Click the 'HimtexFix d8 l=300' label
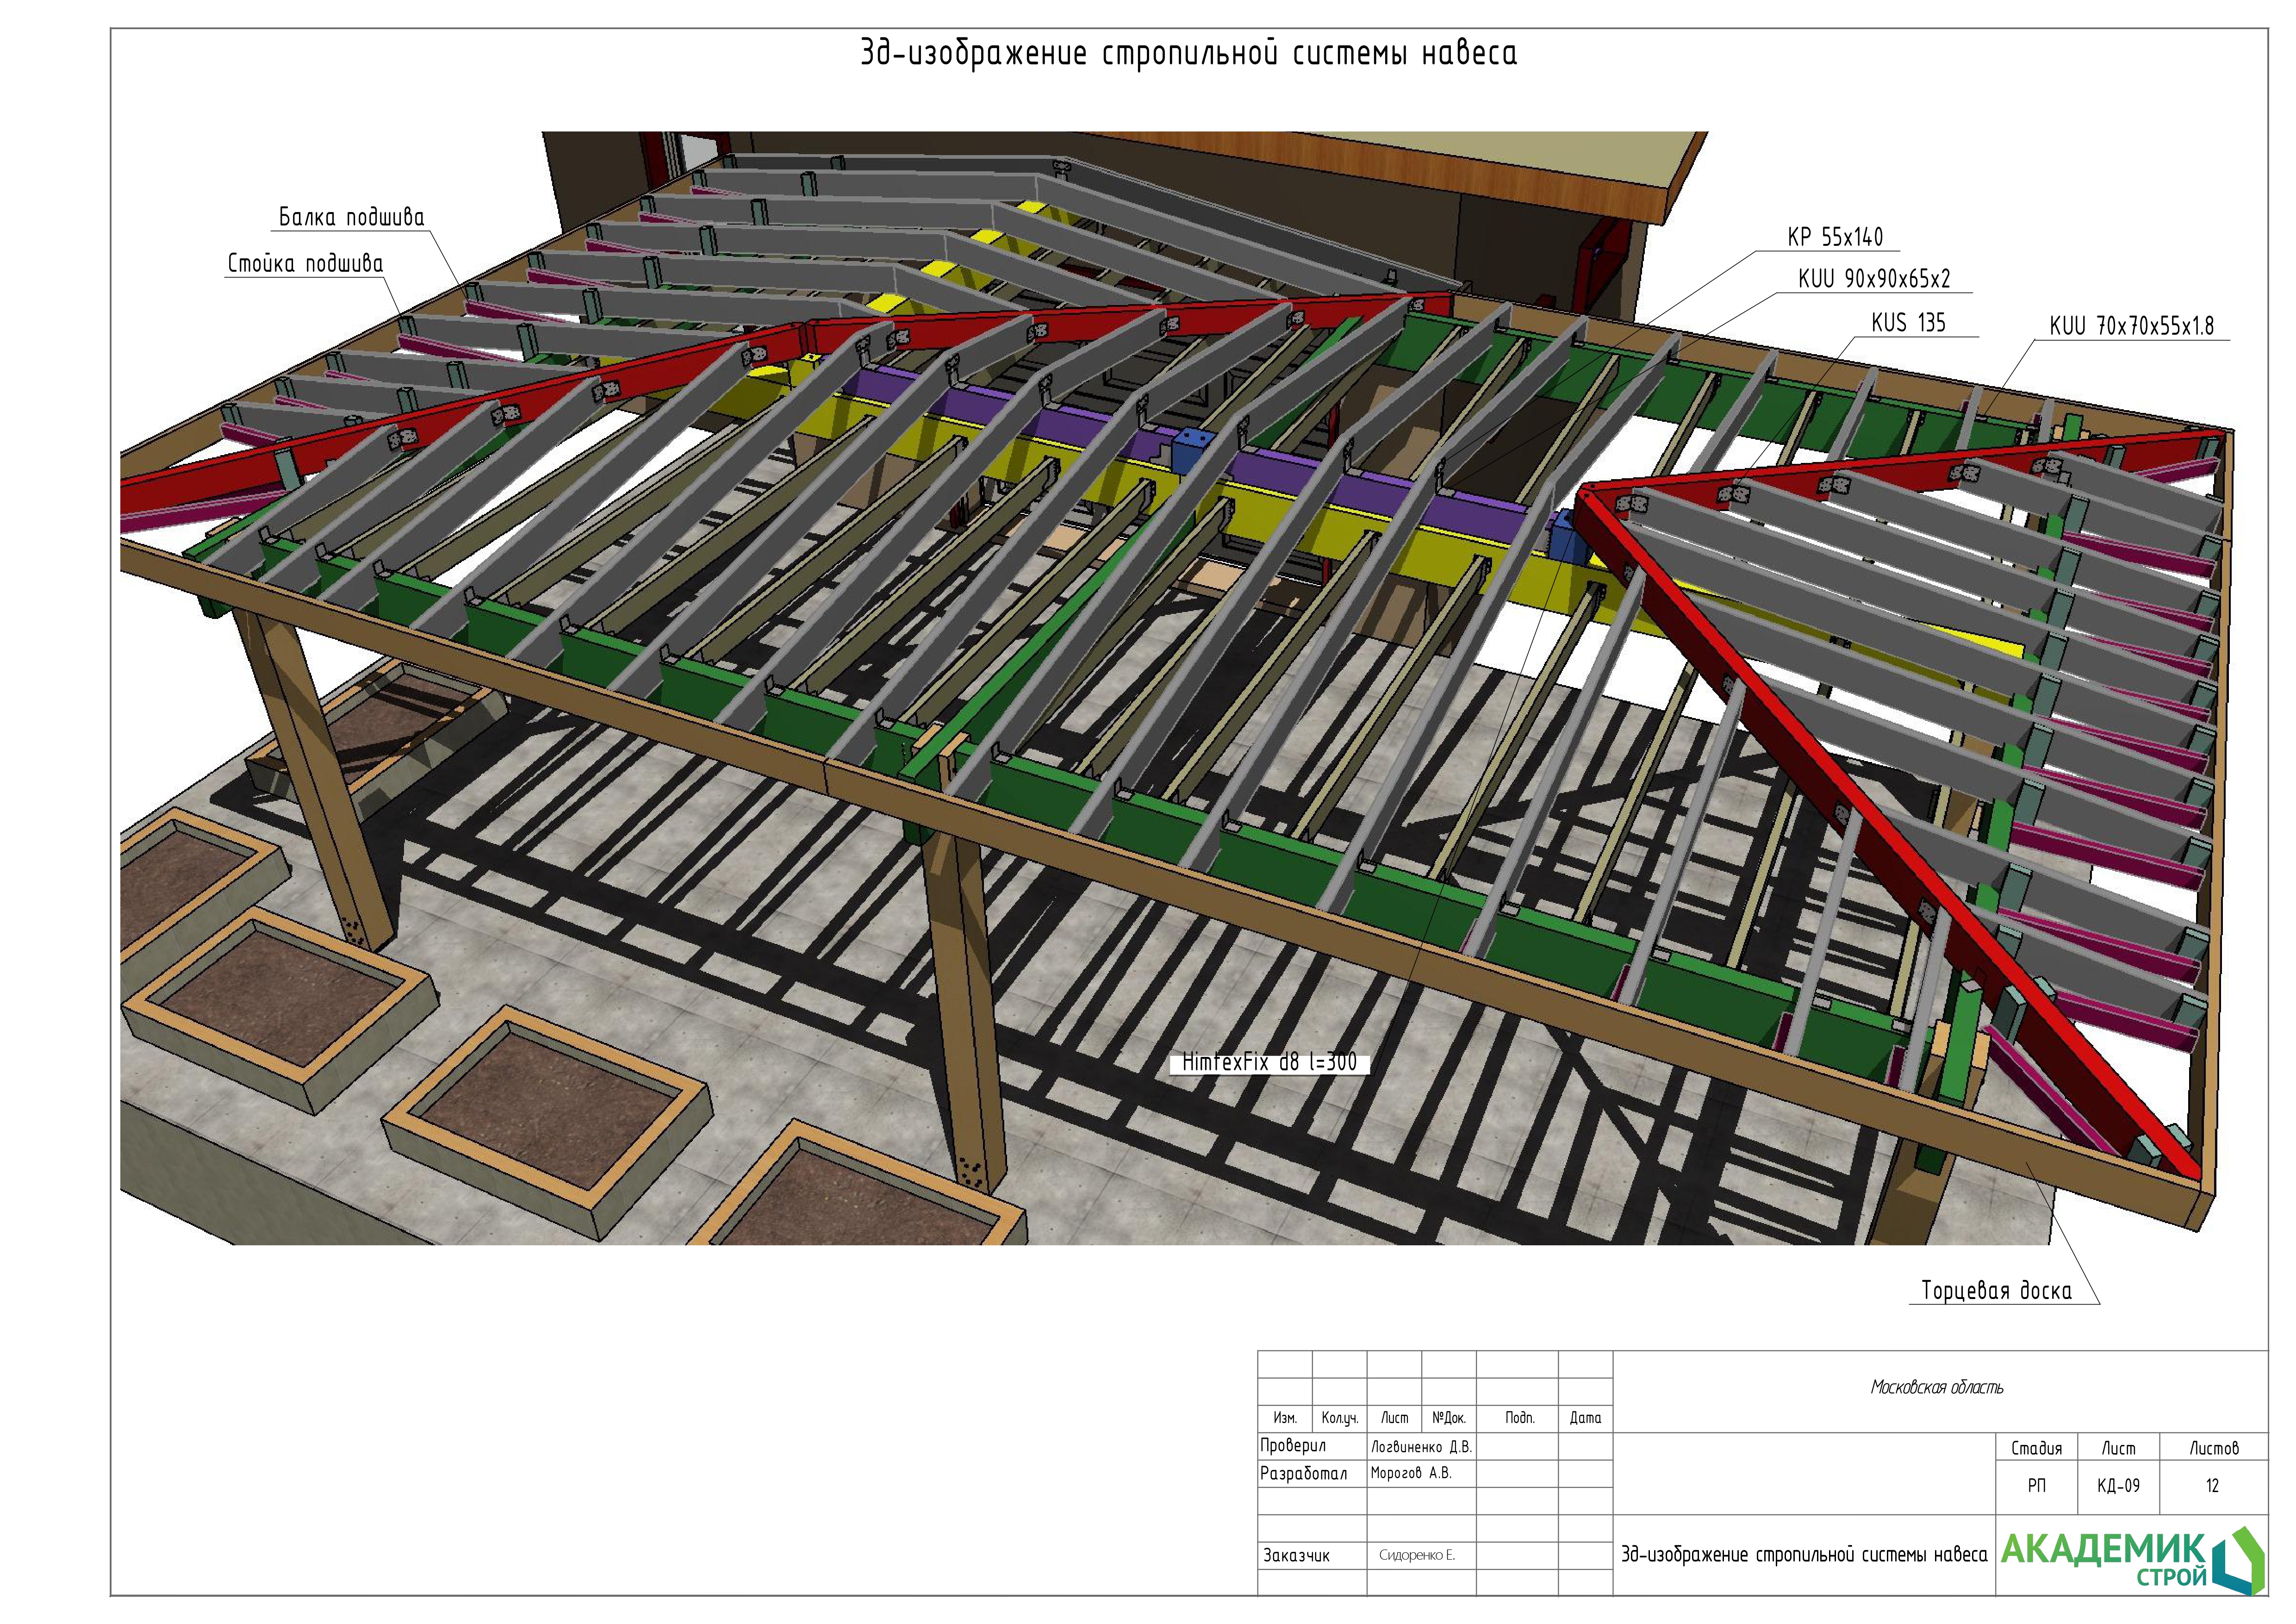 point(1269,1062)
